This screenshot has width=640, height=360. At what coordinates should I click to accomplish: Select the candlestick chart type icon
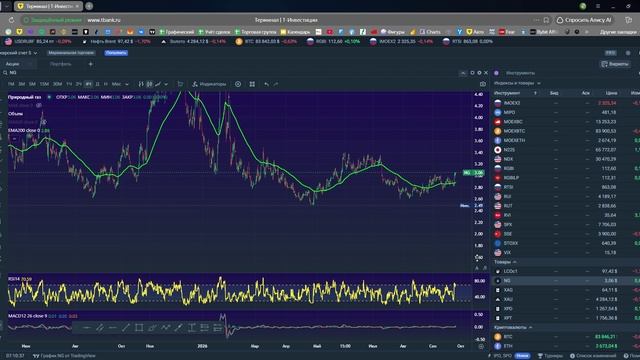pos(150,84)
